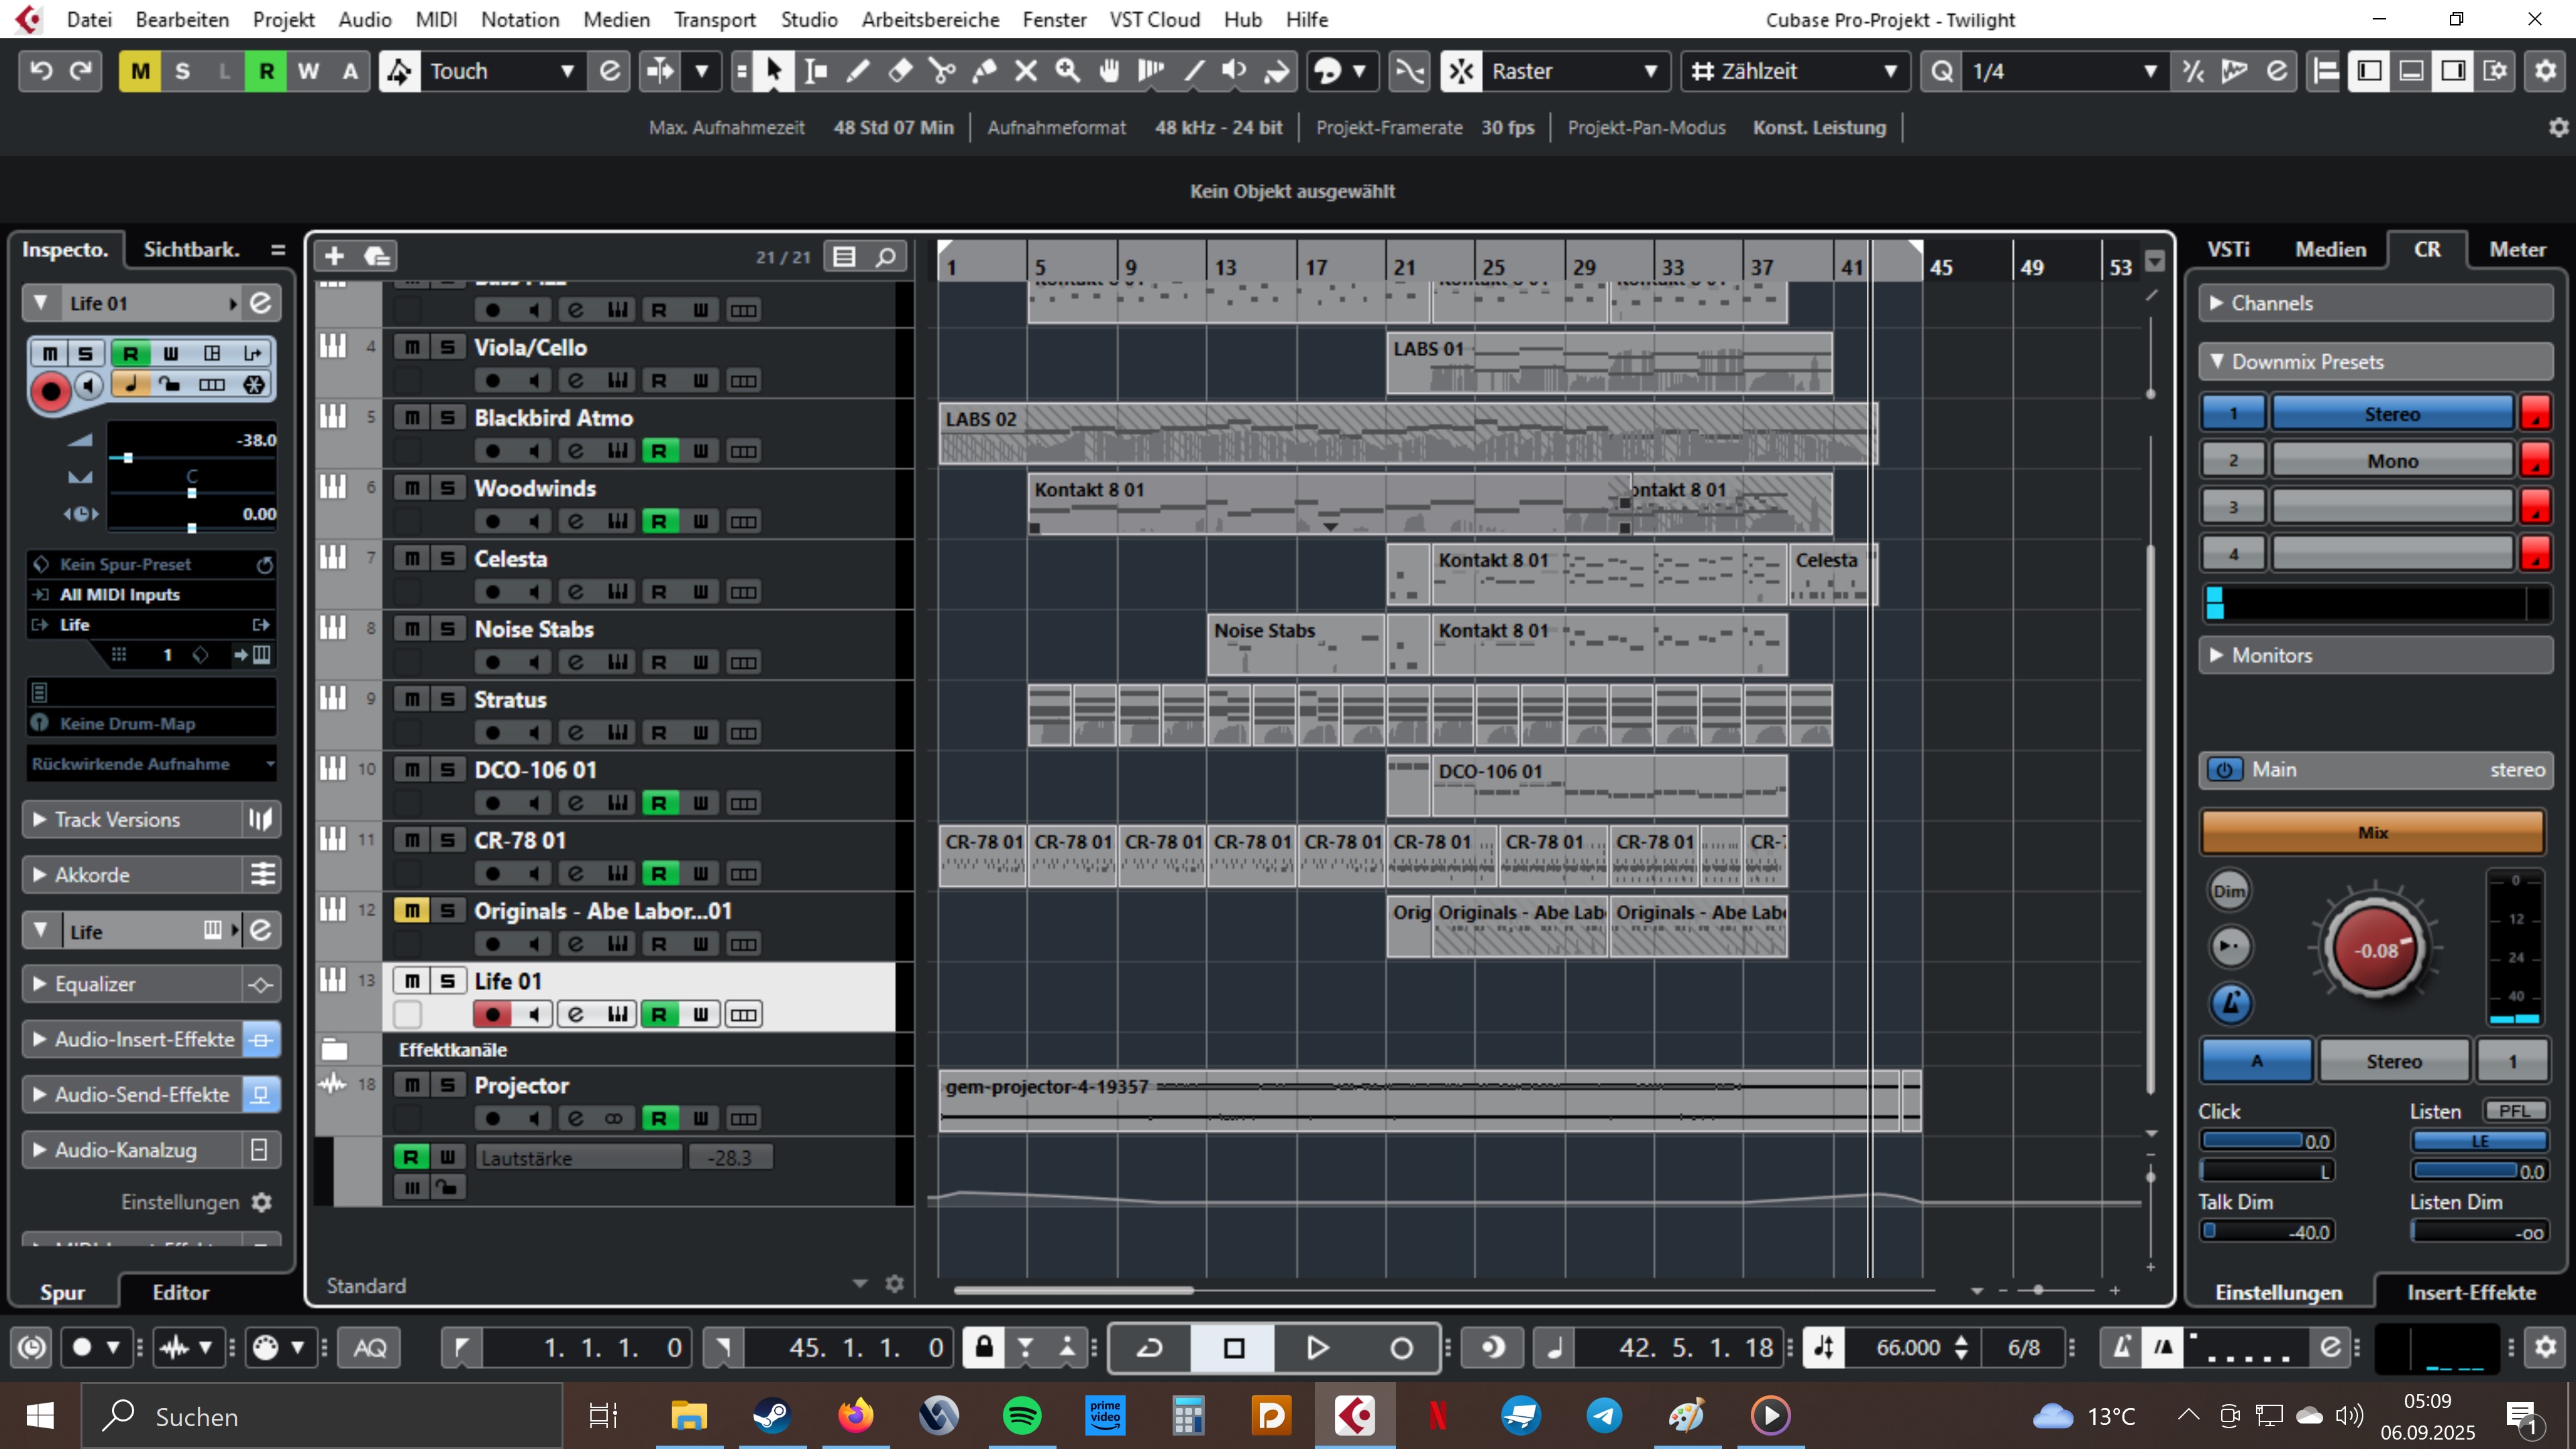Viewport: 2576px width, 1449px height.
Task: Expand the Equalizer inspector section
Action: tap(95, 984)
